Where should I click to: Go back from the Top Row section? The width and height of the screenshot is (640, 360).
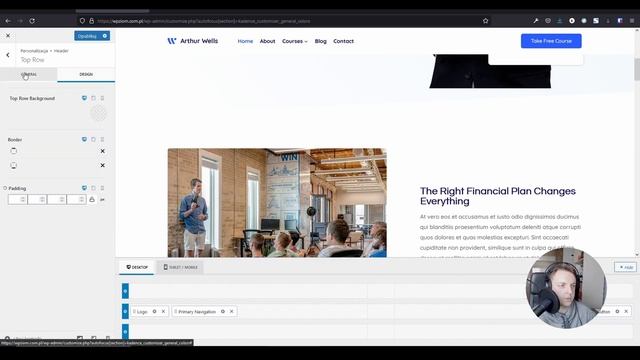click(x=8, y=55)
